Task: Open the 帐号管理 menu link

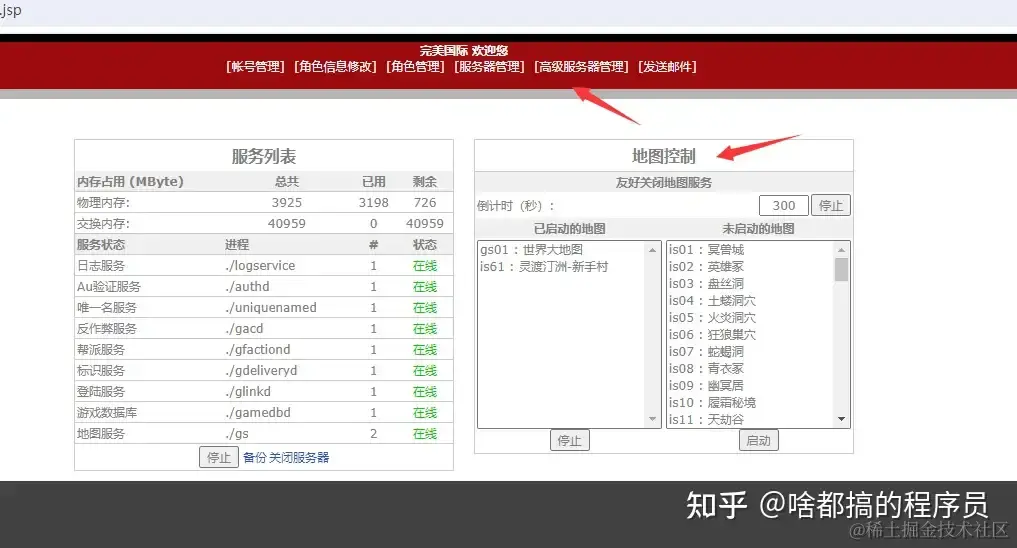Action: pos(256,67)
